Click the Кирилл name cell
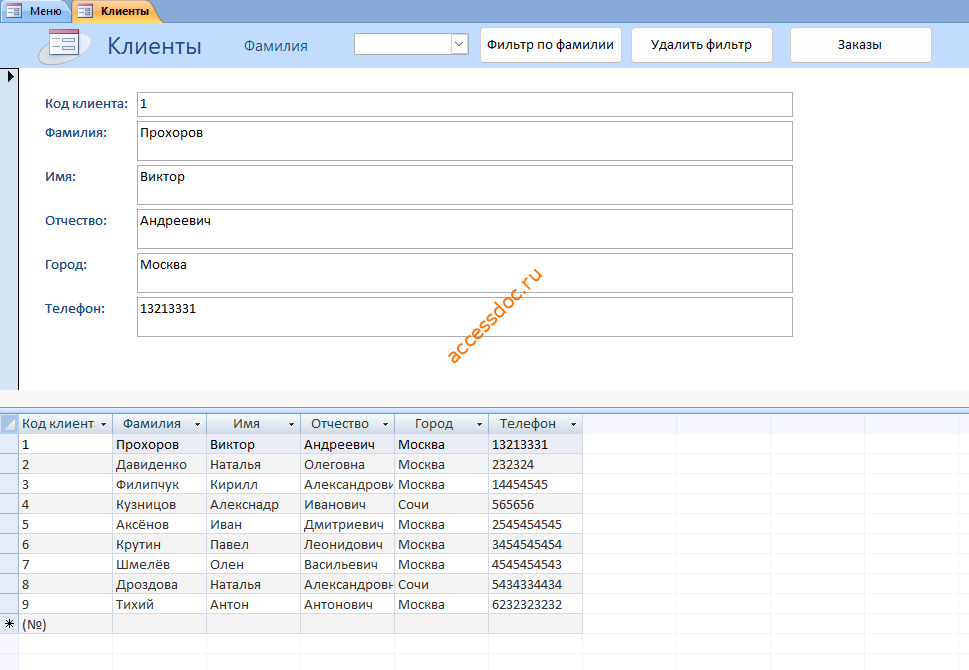The image size is (969, 670). pos(253,484)
